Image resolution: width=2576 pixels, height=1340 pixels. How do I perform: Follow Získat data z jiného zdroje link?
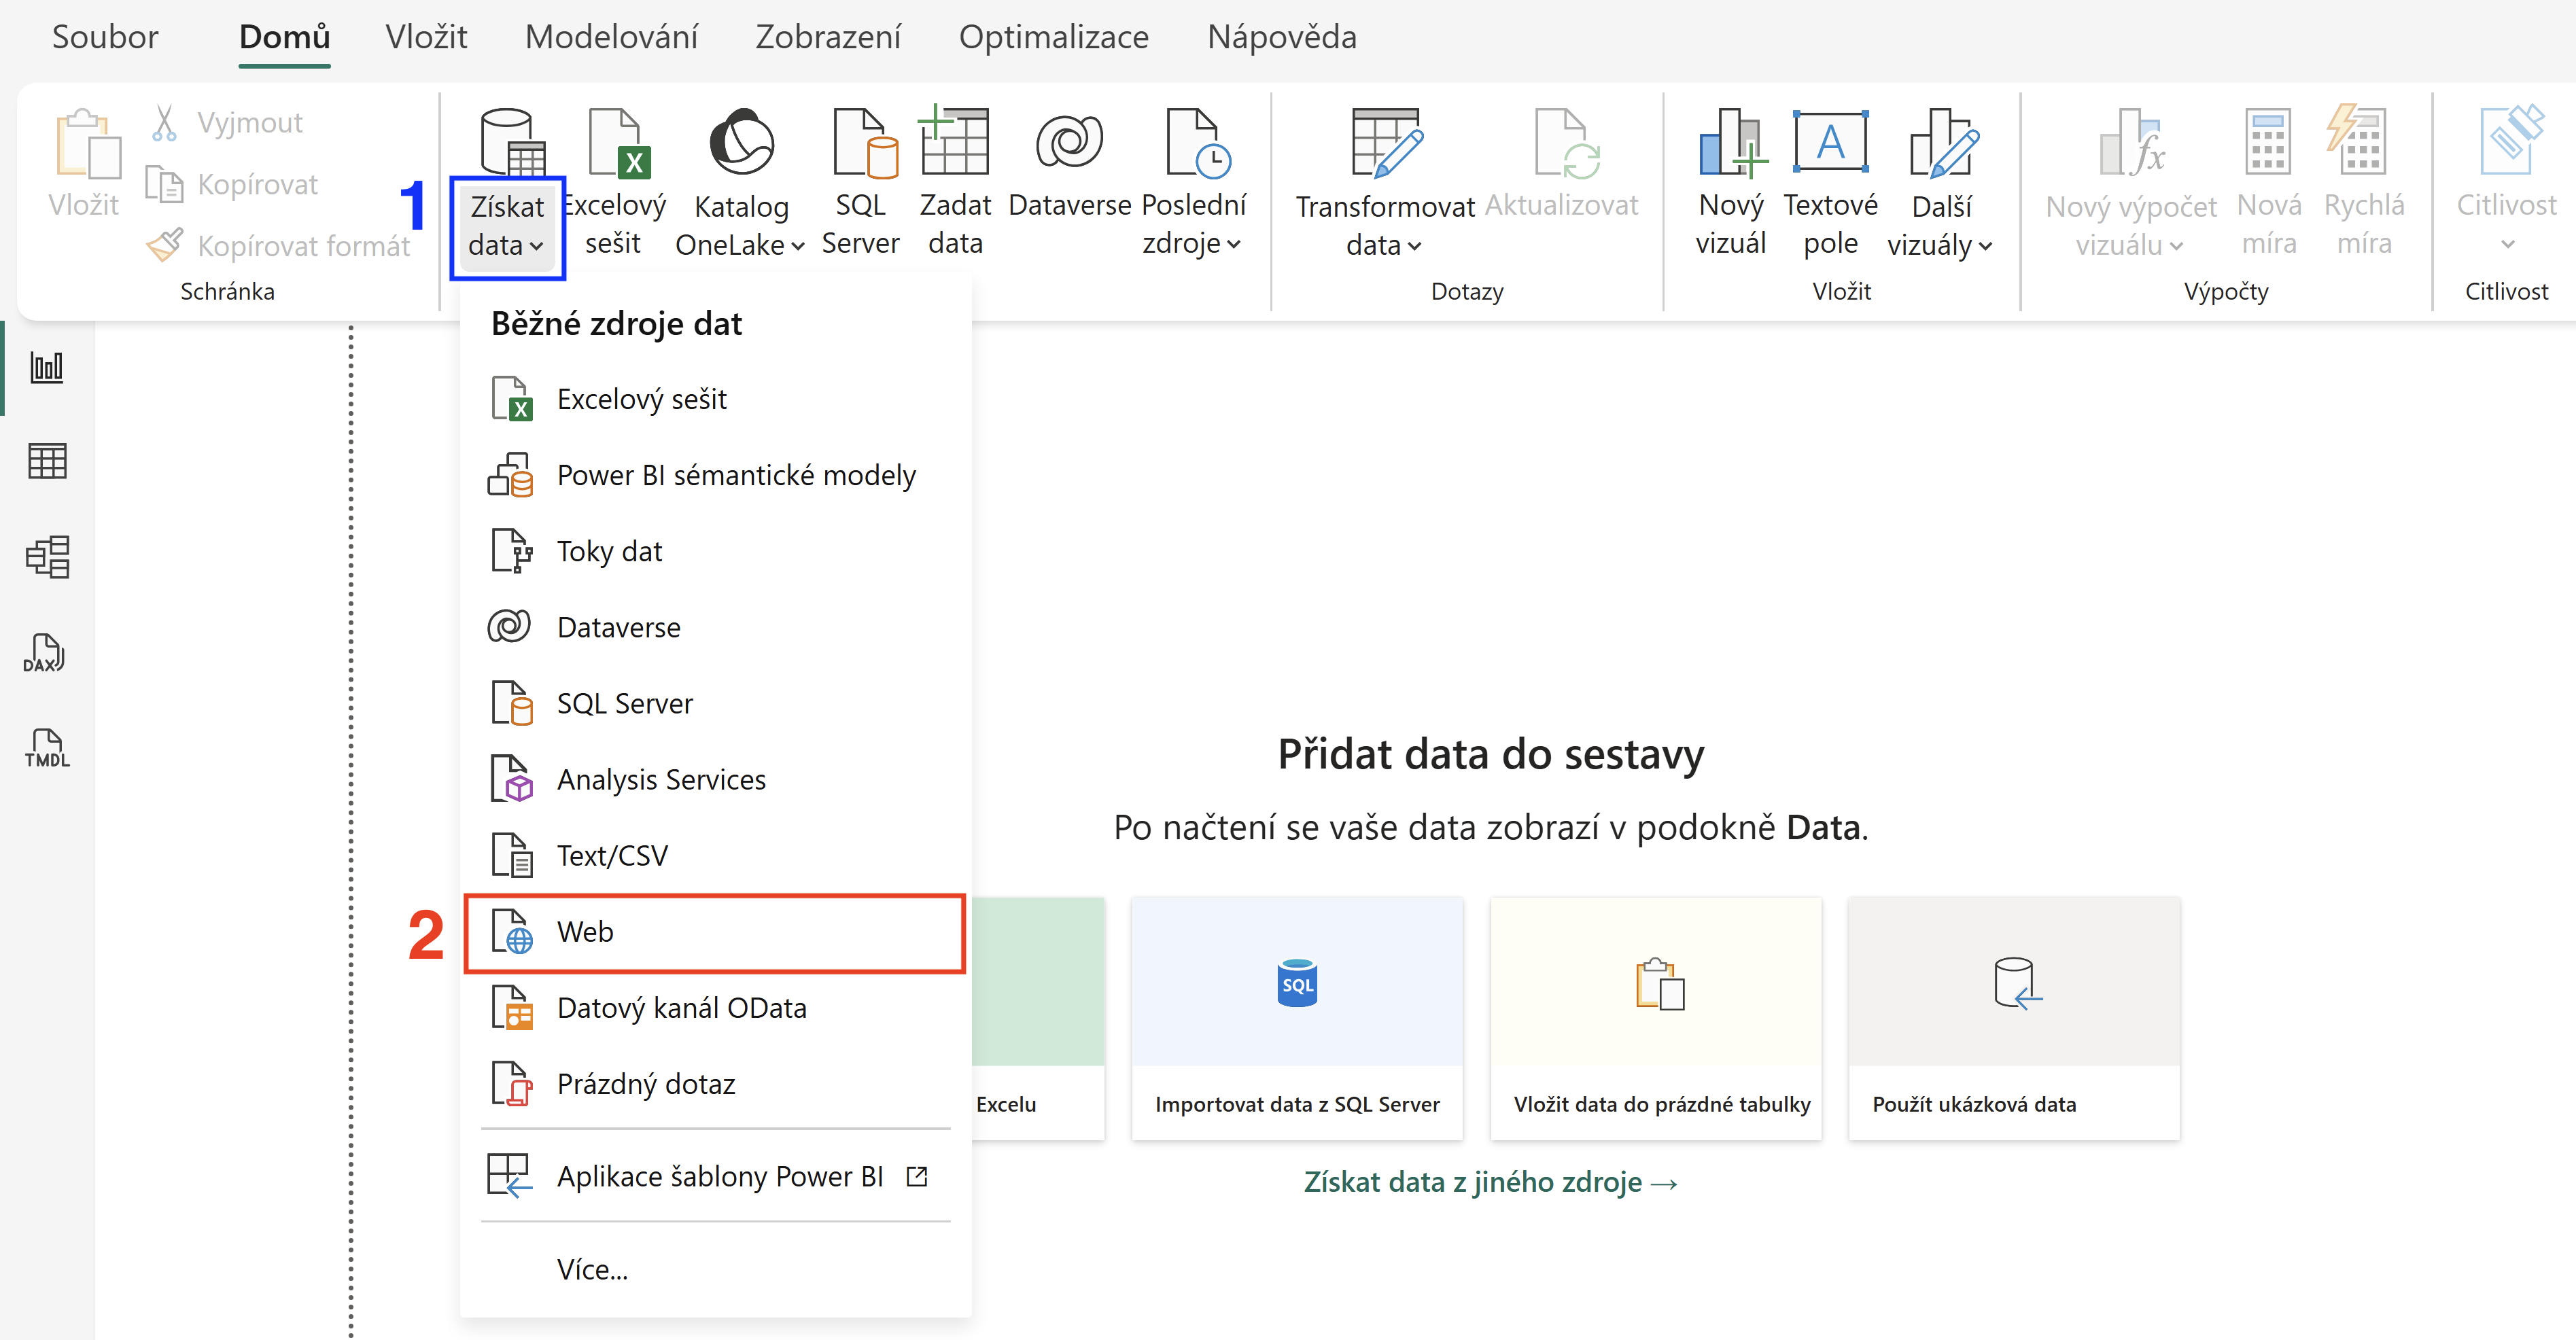pos(1490,1182)
